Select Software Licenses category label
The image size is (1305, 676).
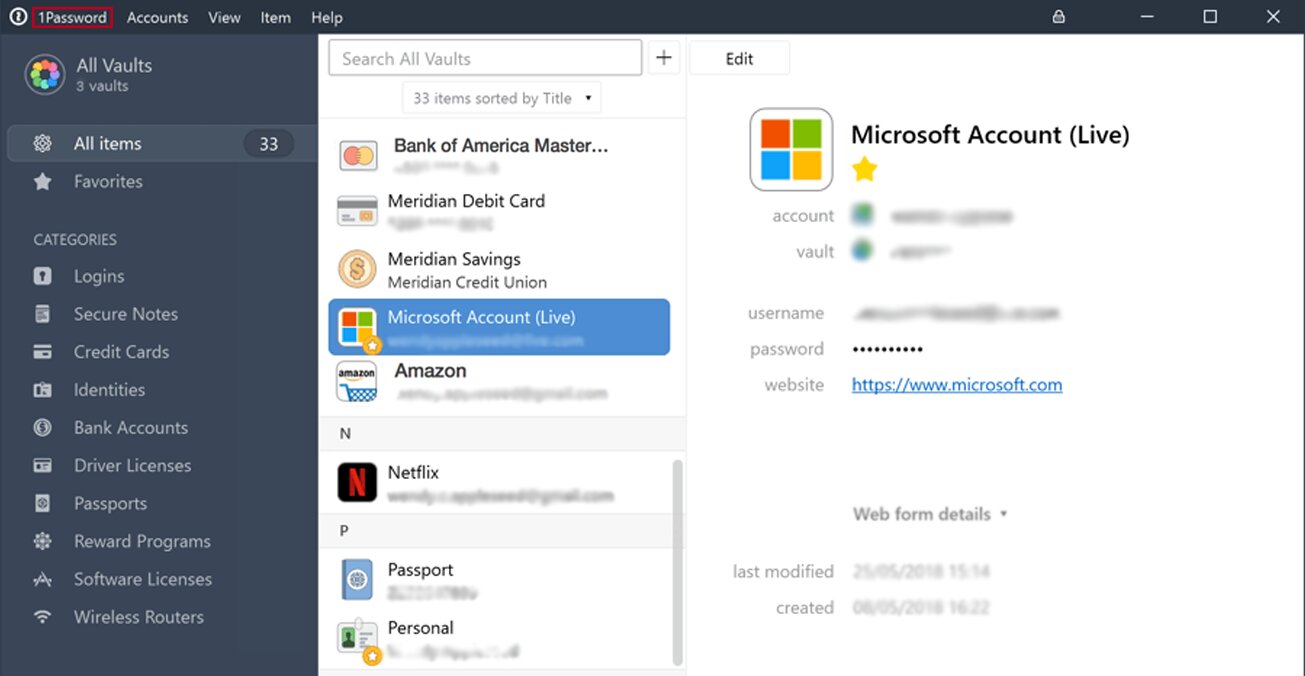[143, 580]
